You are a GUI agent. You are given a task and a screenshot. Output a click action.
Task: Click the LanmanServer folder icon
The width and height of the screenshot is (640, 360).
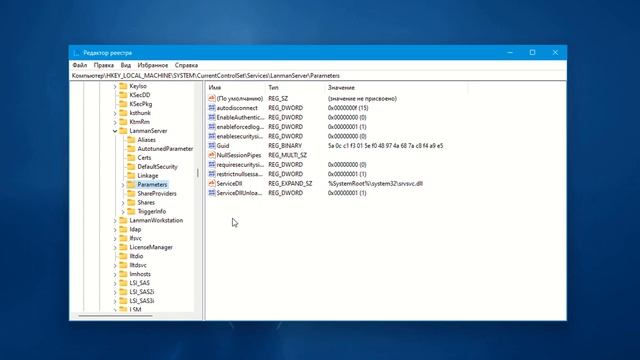pos(123,131)
